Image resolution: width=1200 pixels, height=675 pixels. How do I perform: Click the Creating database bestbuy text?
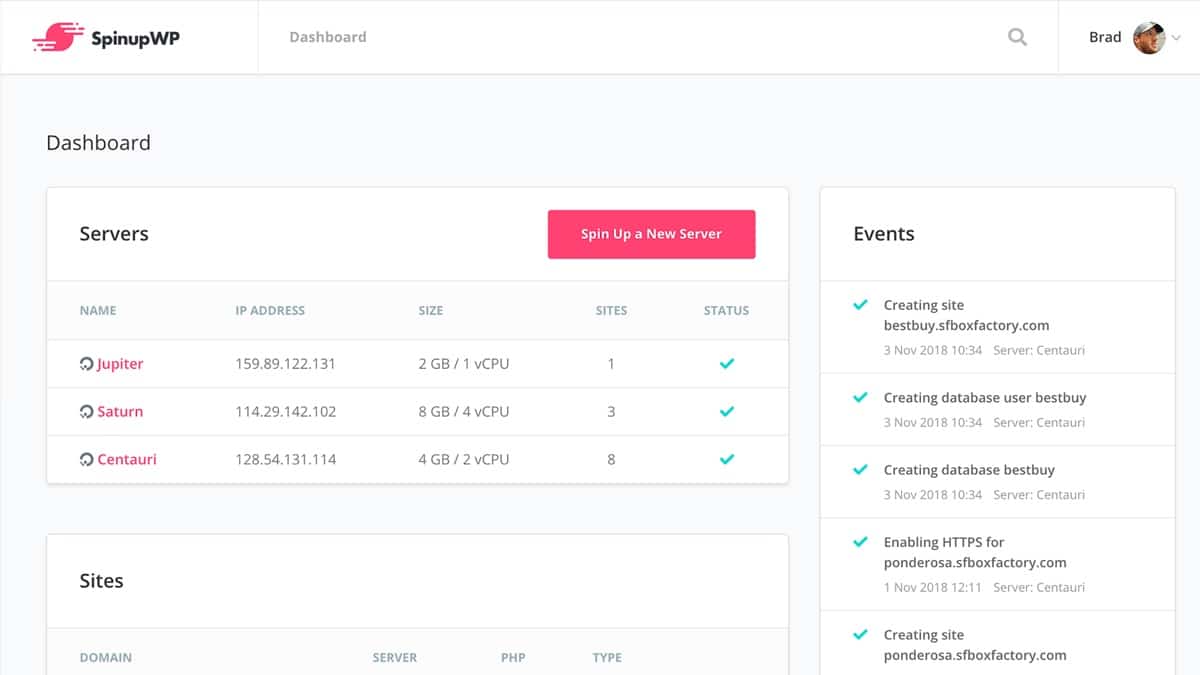tap(969, 469)
